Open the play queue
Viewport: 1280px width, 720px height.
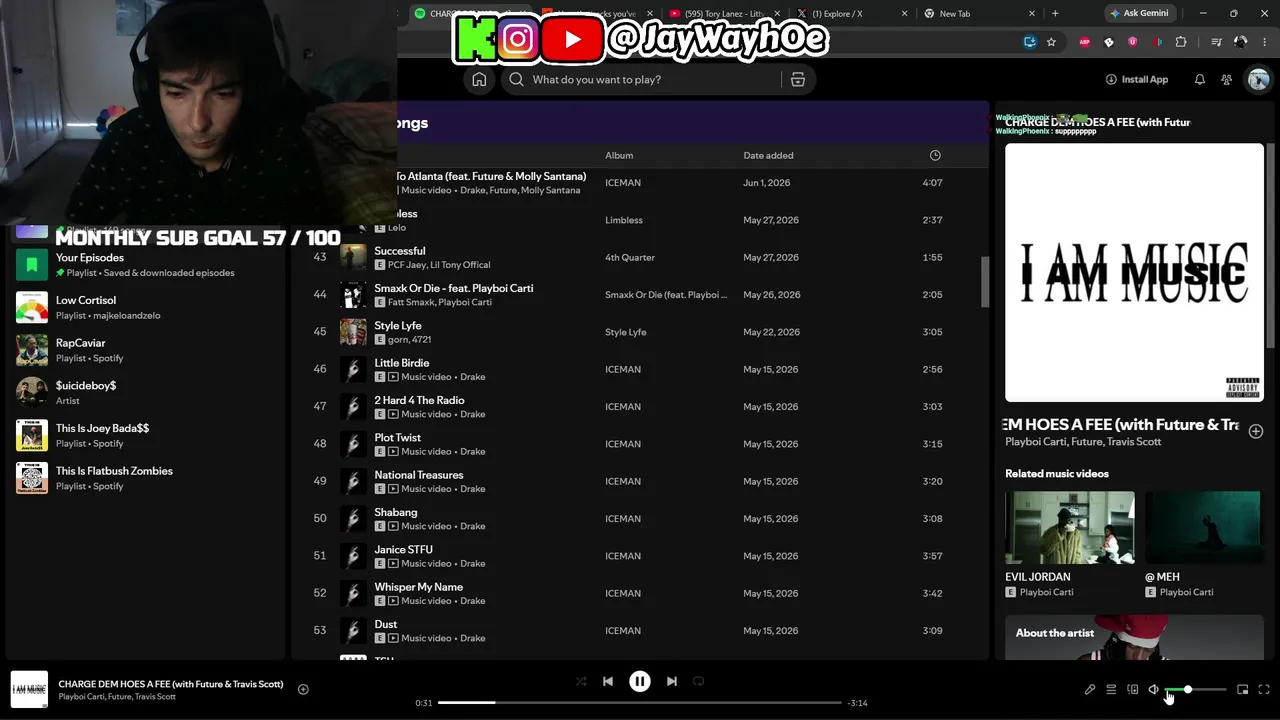pos(1111,689)
